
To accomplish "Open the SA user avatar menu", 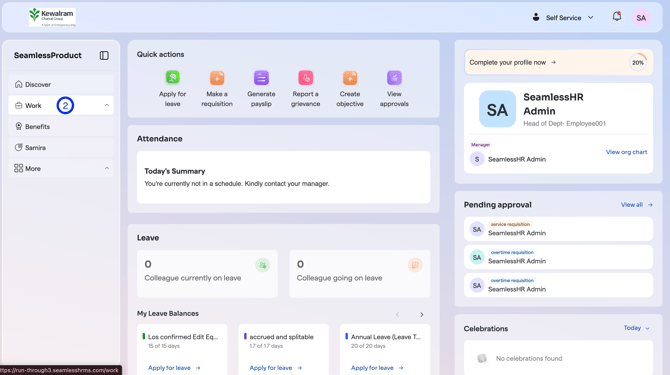I will pyautogui.click(x=641, y=18).
